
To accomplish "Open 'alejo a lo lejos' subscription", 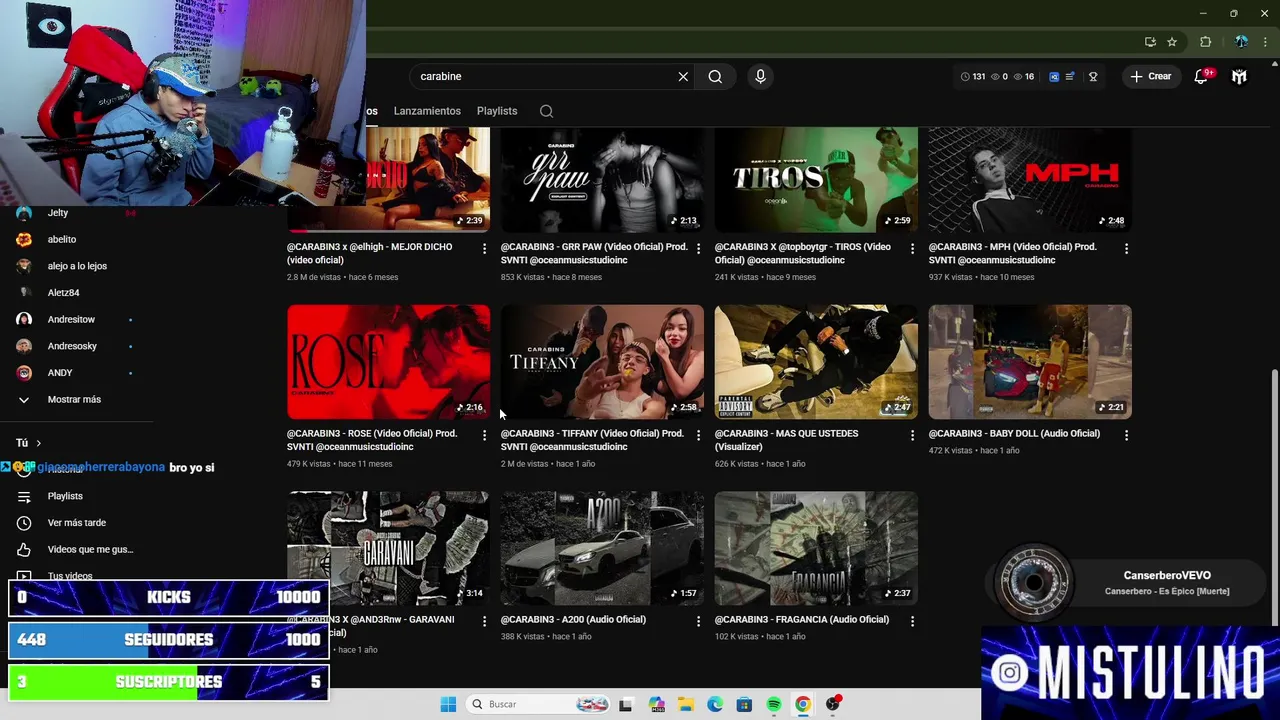I will [x=76, y=266].
